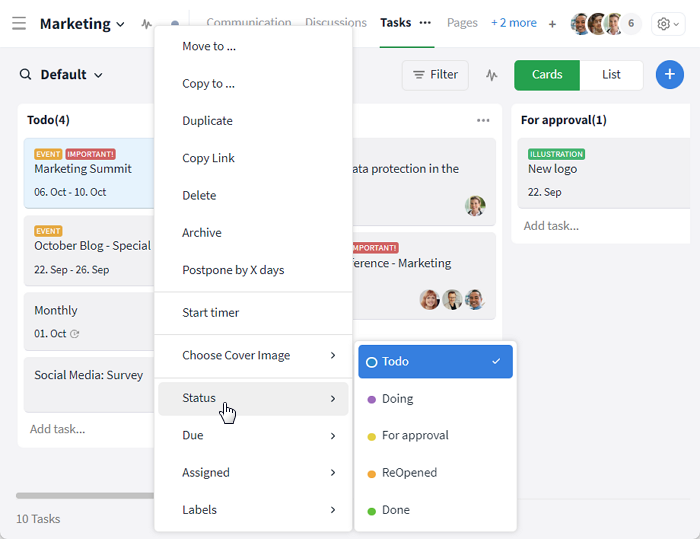This screenshot has height=539, width=700.
Task: Open Tasks tab three-dots menu
Action: (x=425, y=23)
